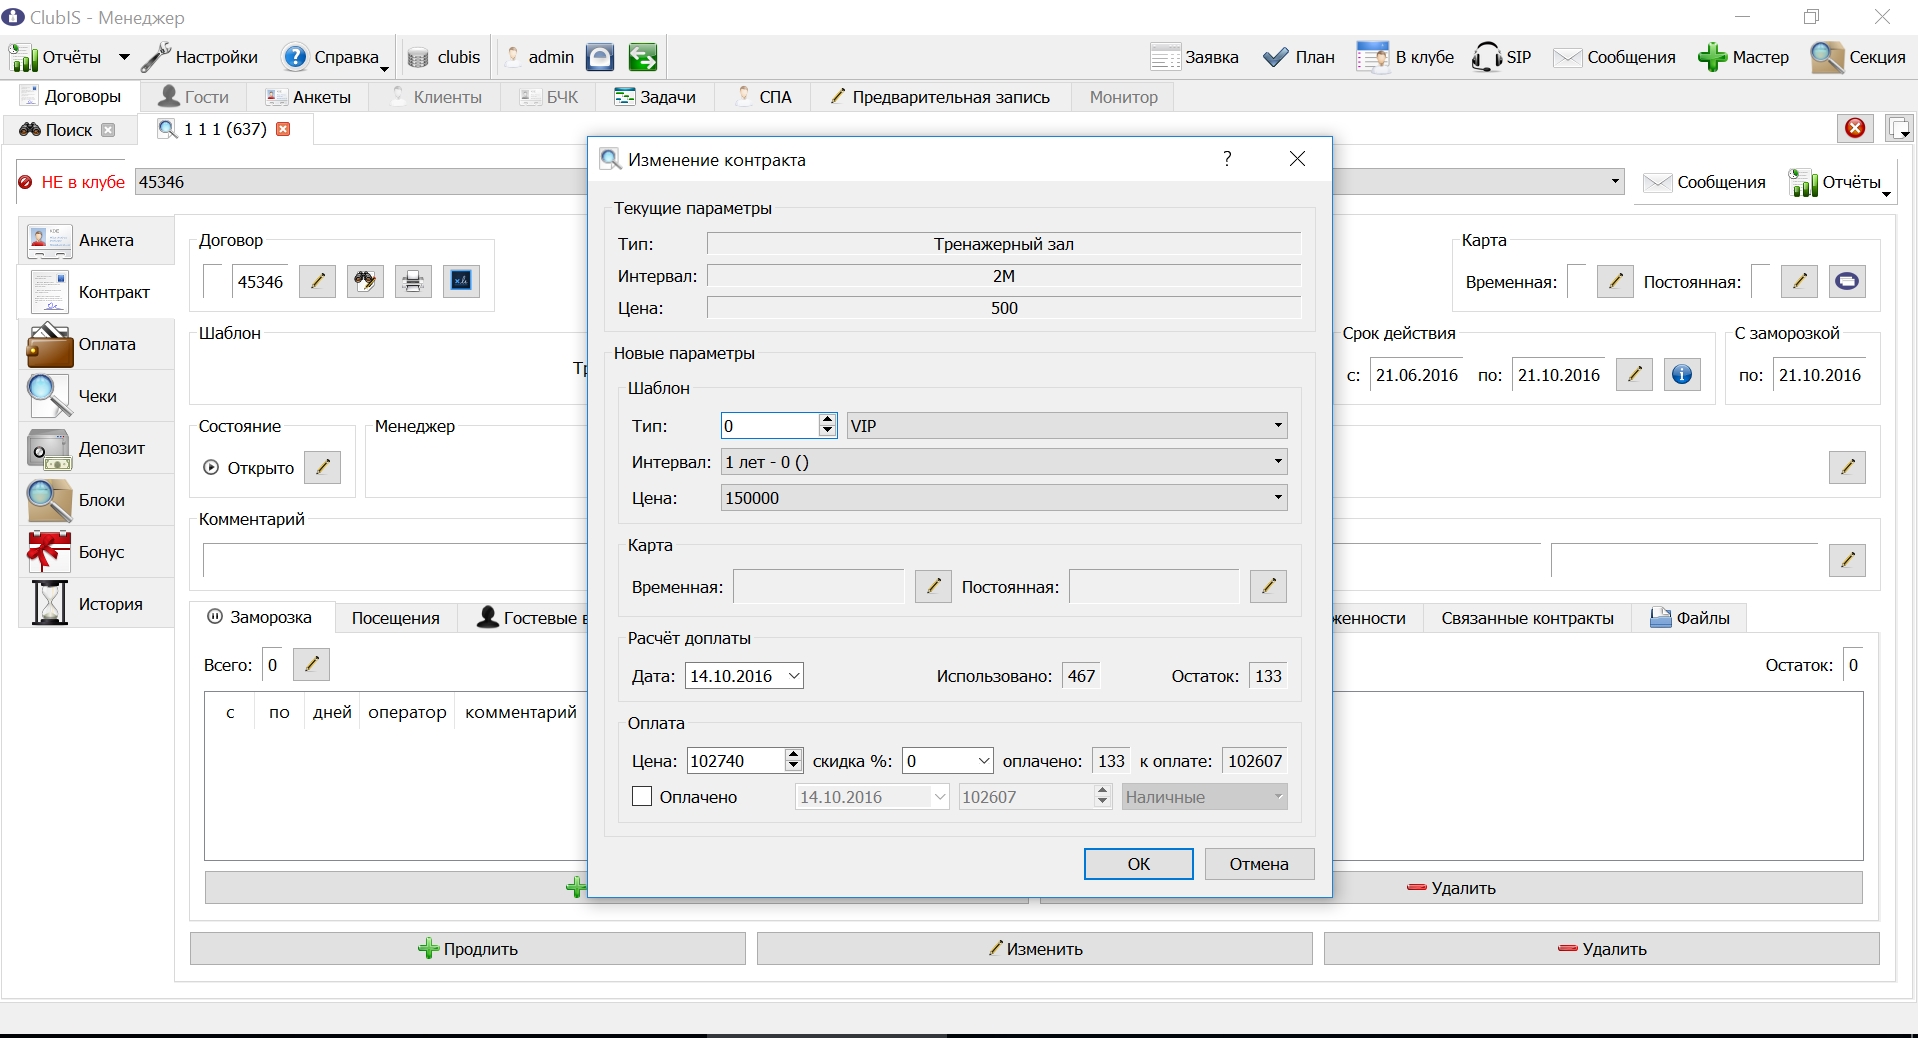Open the История hourglass section
Image resolution: width=1918 pixels, height=1038 pixels.
click(96, 604)
